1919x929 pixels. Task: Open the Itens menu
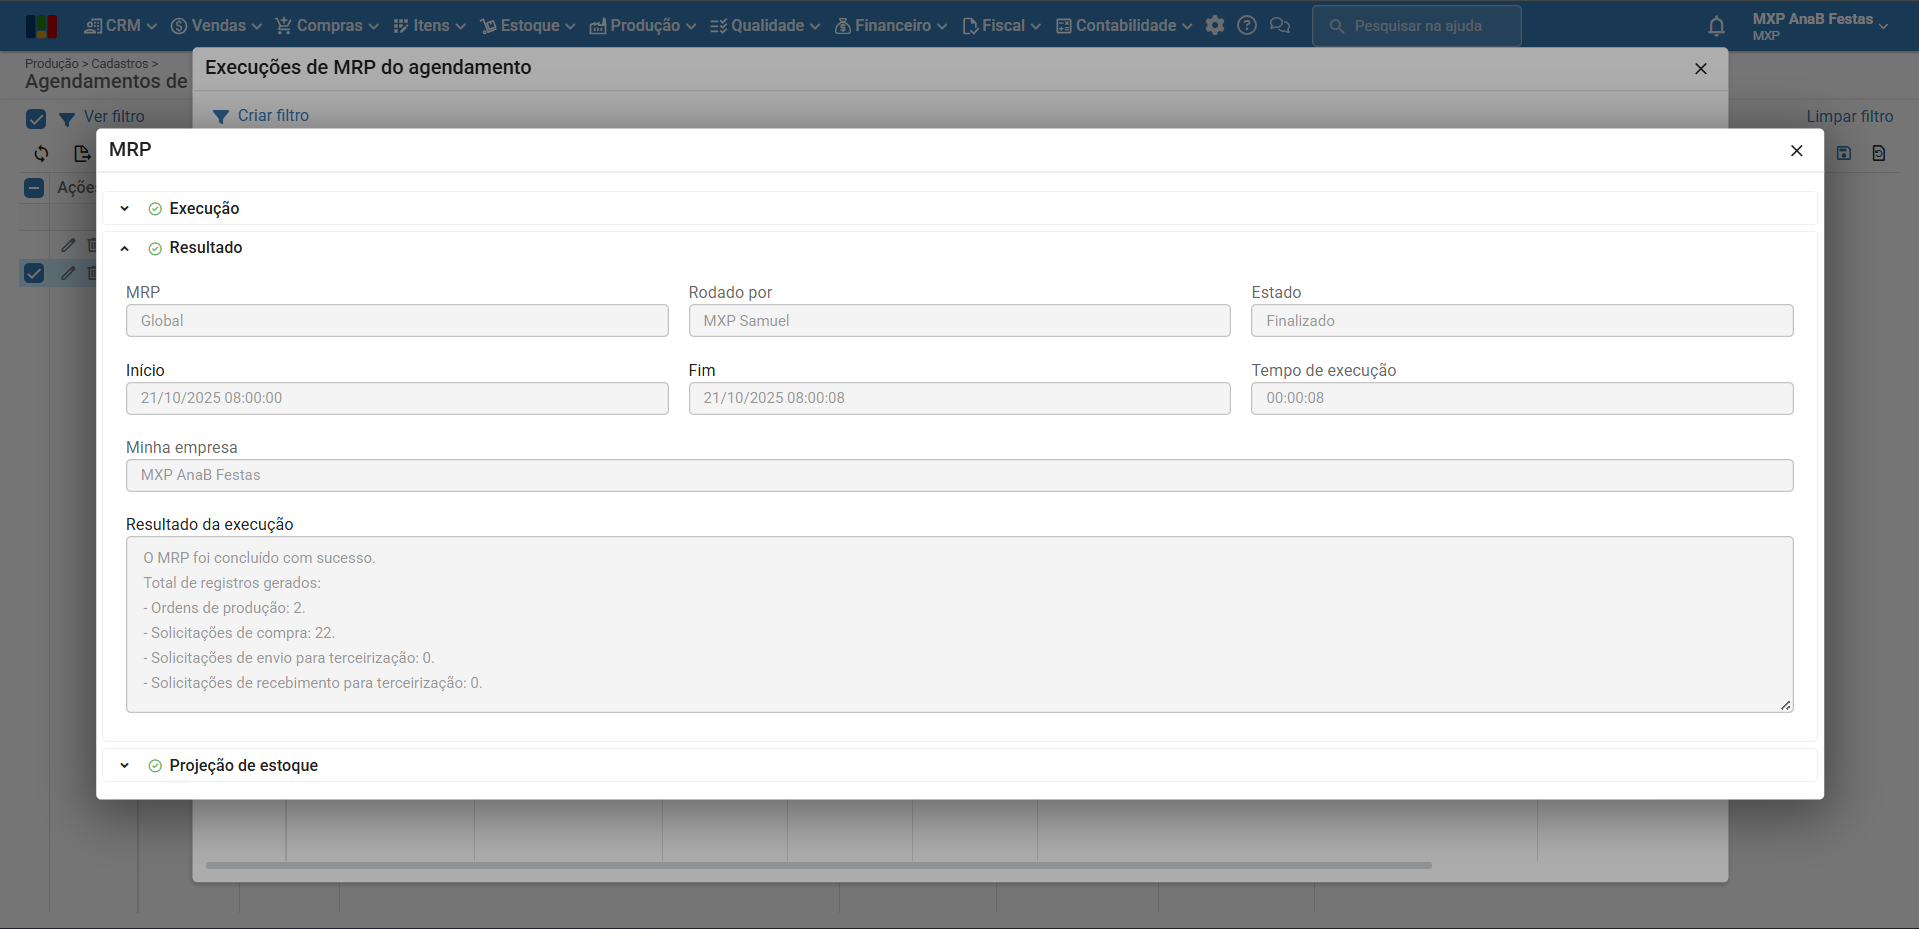429,26
